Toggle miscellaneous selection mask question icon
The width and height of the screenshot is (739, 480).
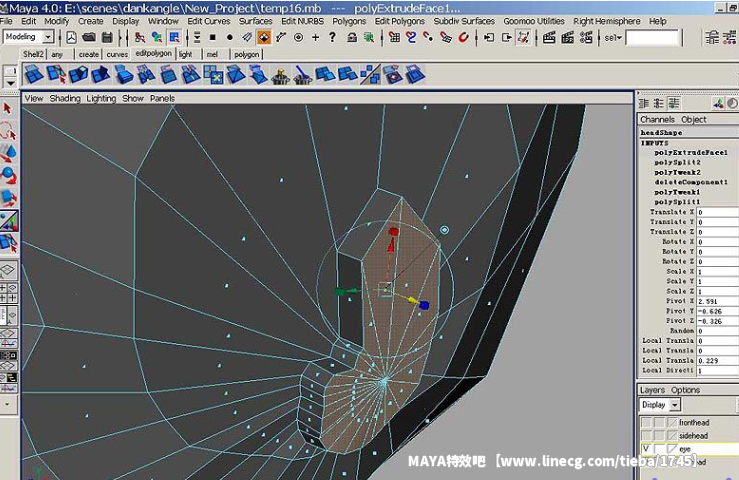(x=332, y=37)
